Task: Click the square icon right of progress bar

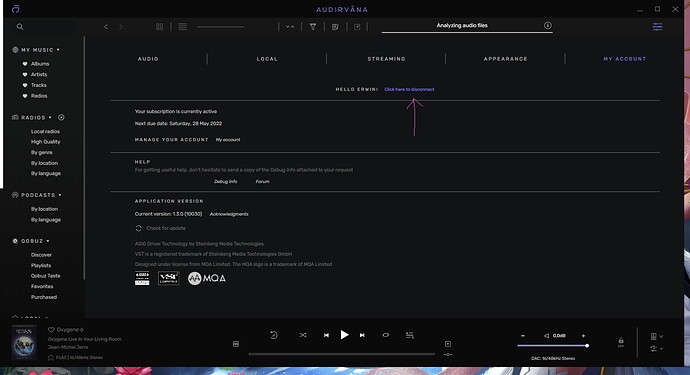Action: pyautogui.click(x=448, y=344)
